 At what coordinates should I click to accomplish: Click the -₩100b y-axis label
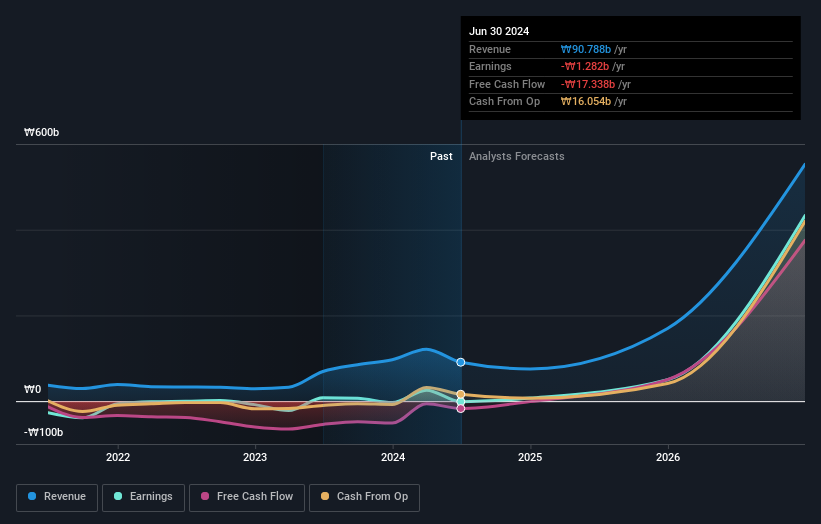click(44, 432)
